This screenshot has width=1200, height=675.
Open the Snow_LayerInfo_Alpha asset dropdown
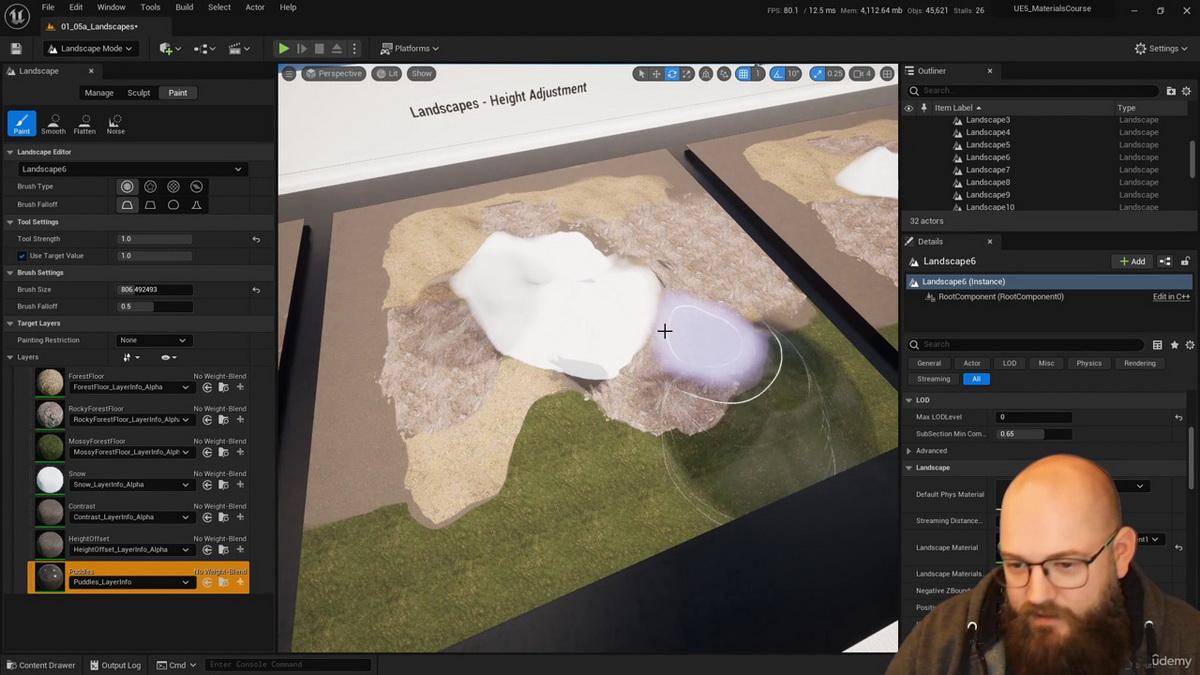(x=131, y=484)
